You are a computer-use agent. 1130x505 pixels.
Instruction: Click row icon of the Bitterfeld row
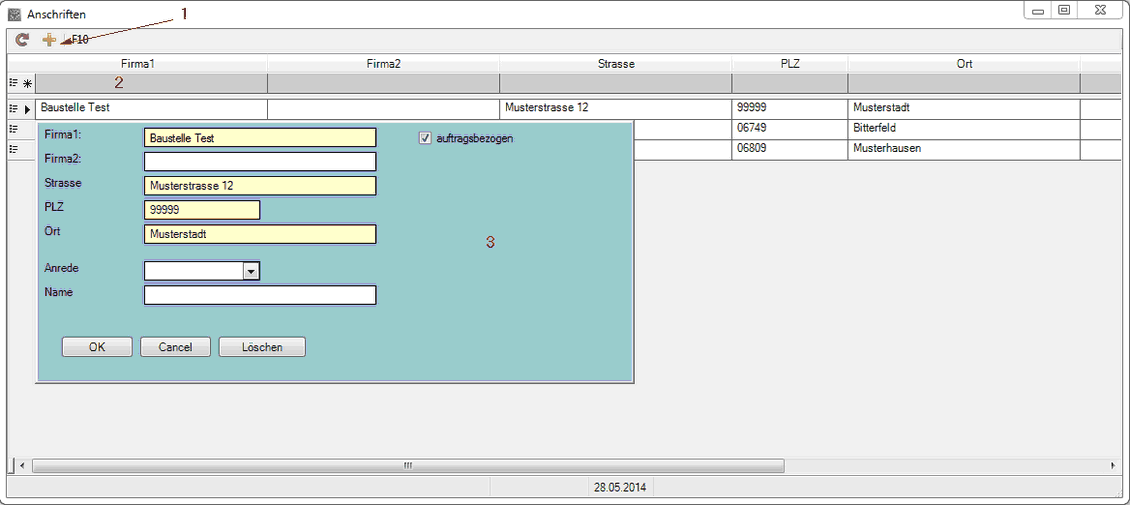[14, 129]
